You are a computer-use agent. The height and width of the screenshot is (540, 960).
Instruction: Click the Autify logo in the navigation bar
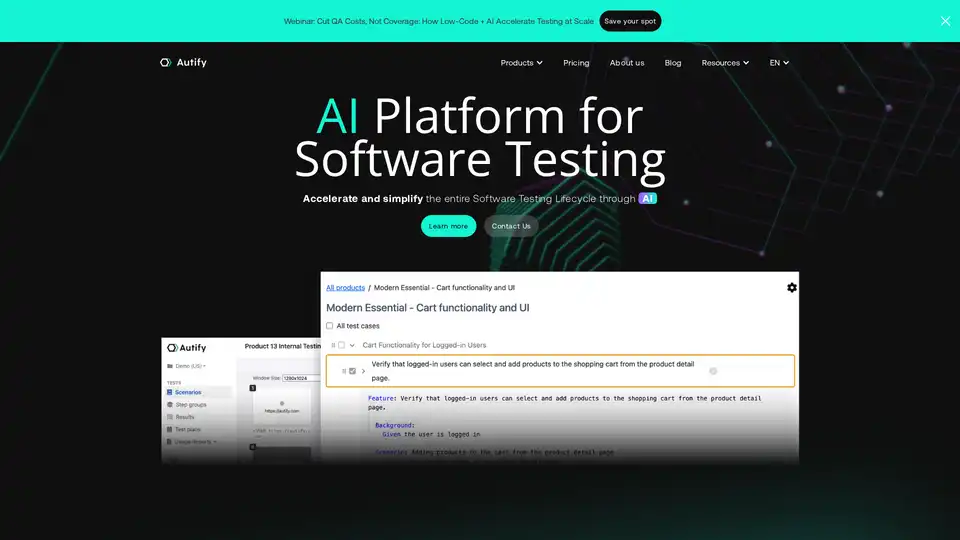183,62
